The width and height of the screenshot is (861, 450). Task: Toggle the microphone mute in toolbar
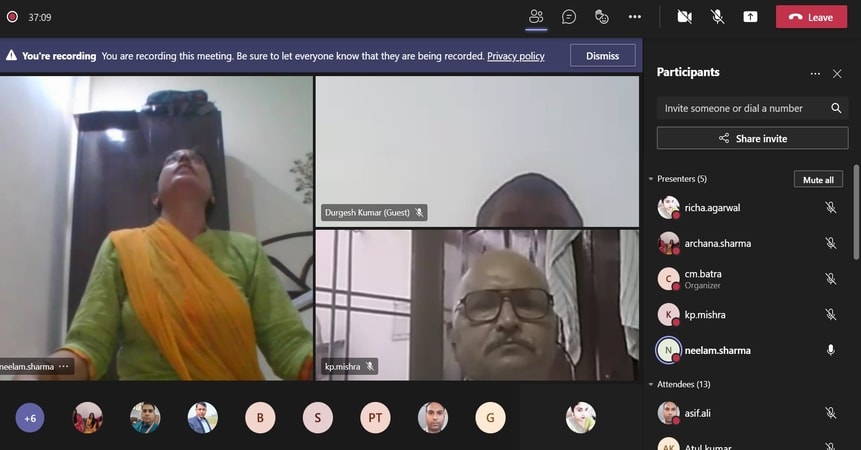point(717,17)
